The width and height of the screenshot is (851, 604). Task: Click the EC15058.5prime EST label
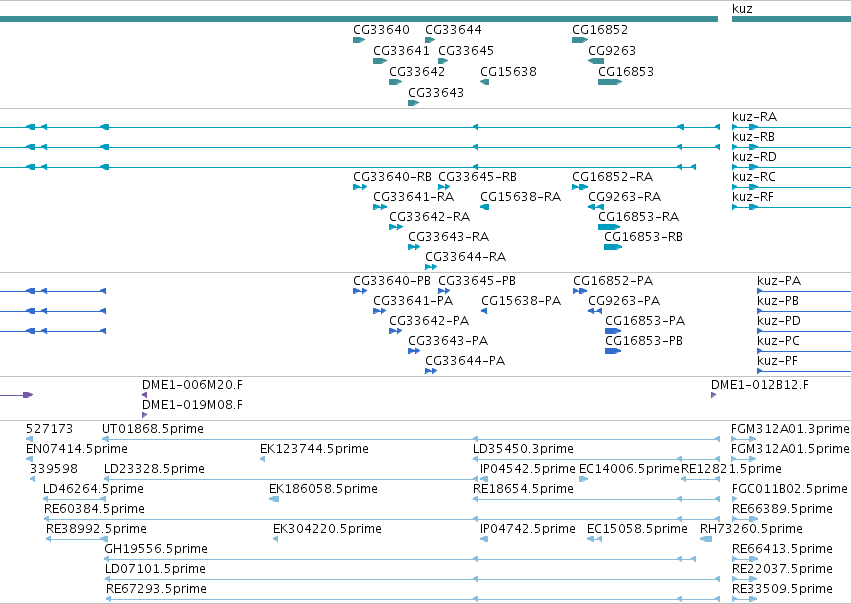pyautogui.click(x=637, y=529)
